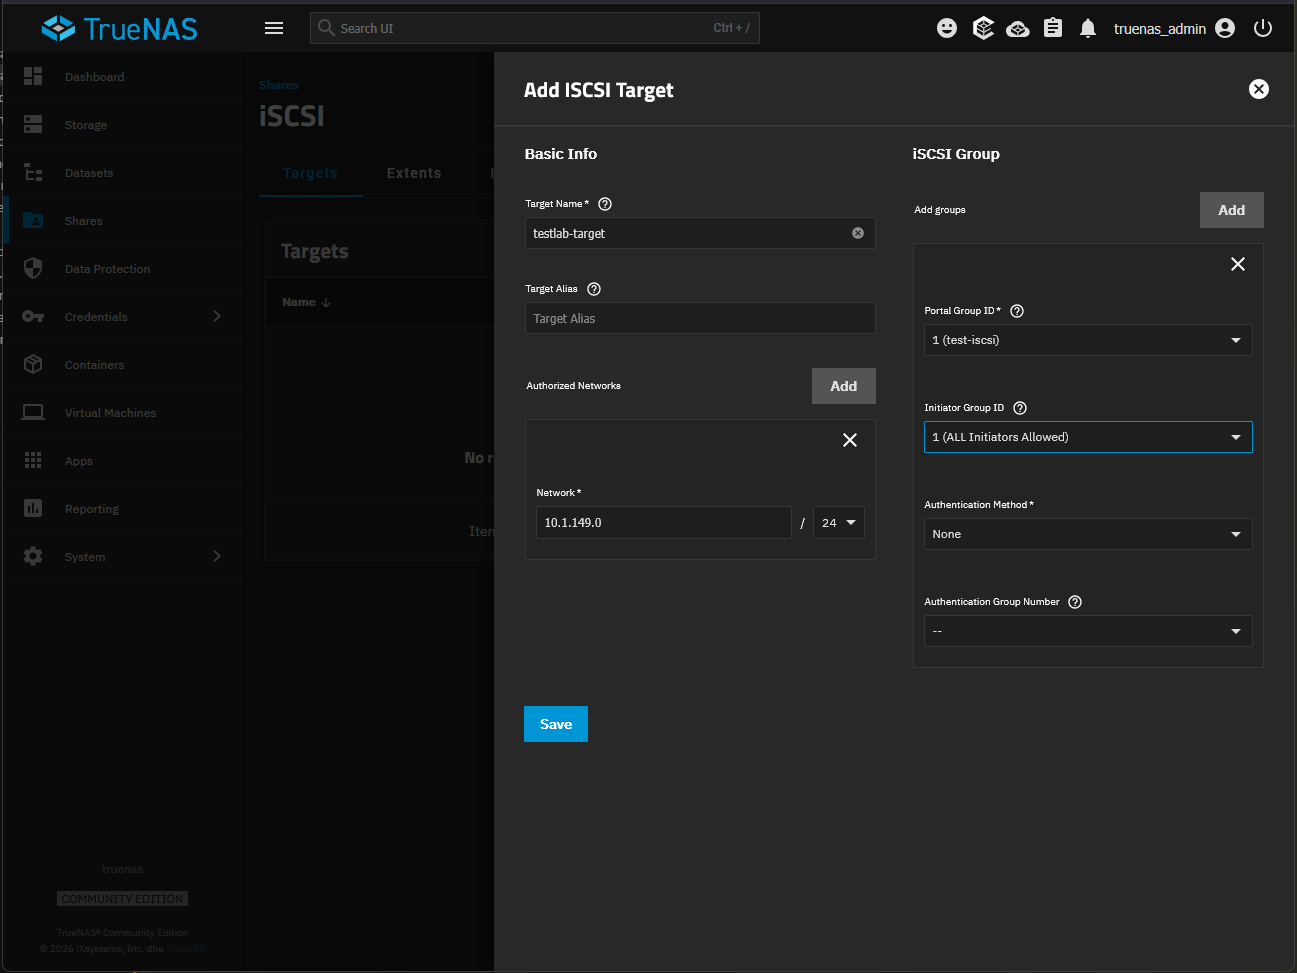Click the Dashboard sidebar icon
This screenshot has height=973, width=1297.
[33, 76]
